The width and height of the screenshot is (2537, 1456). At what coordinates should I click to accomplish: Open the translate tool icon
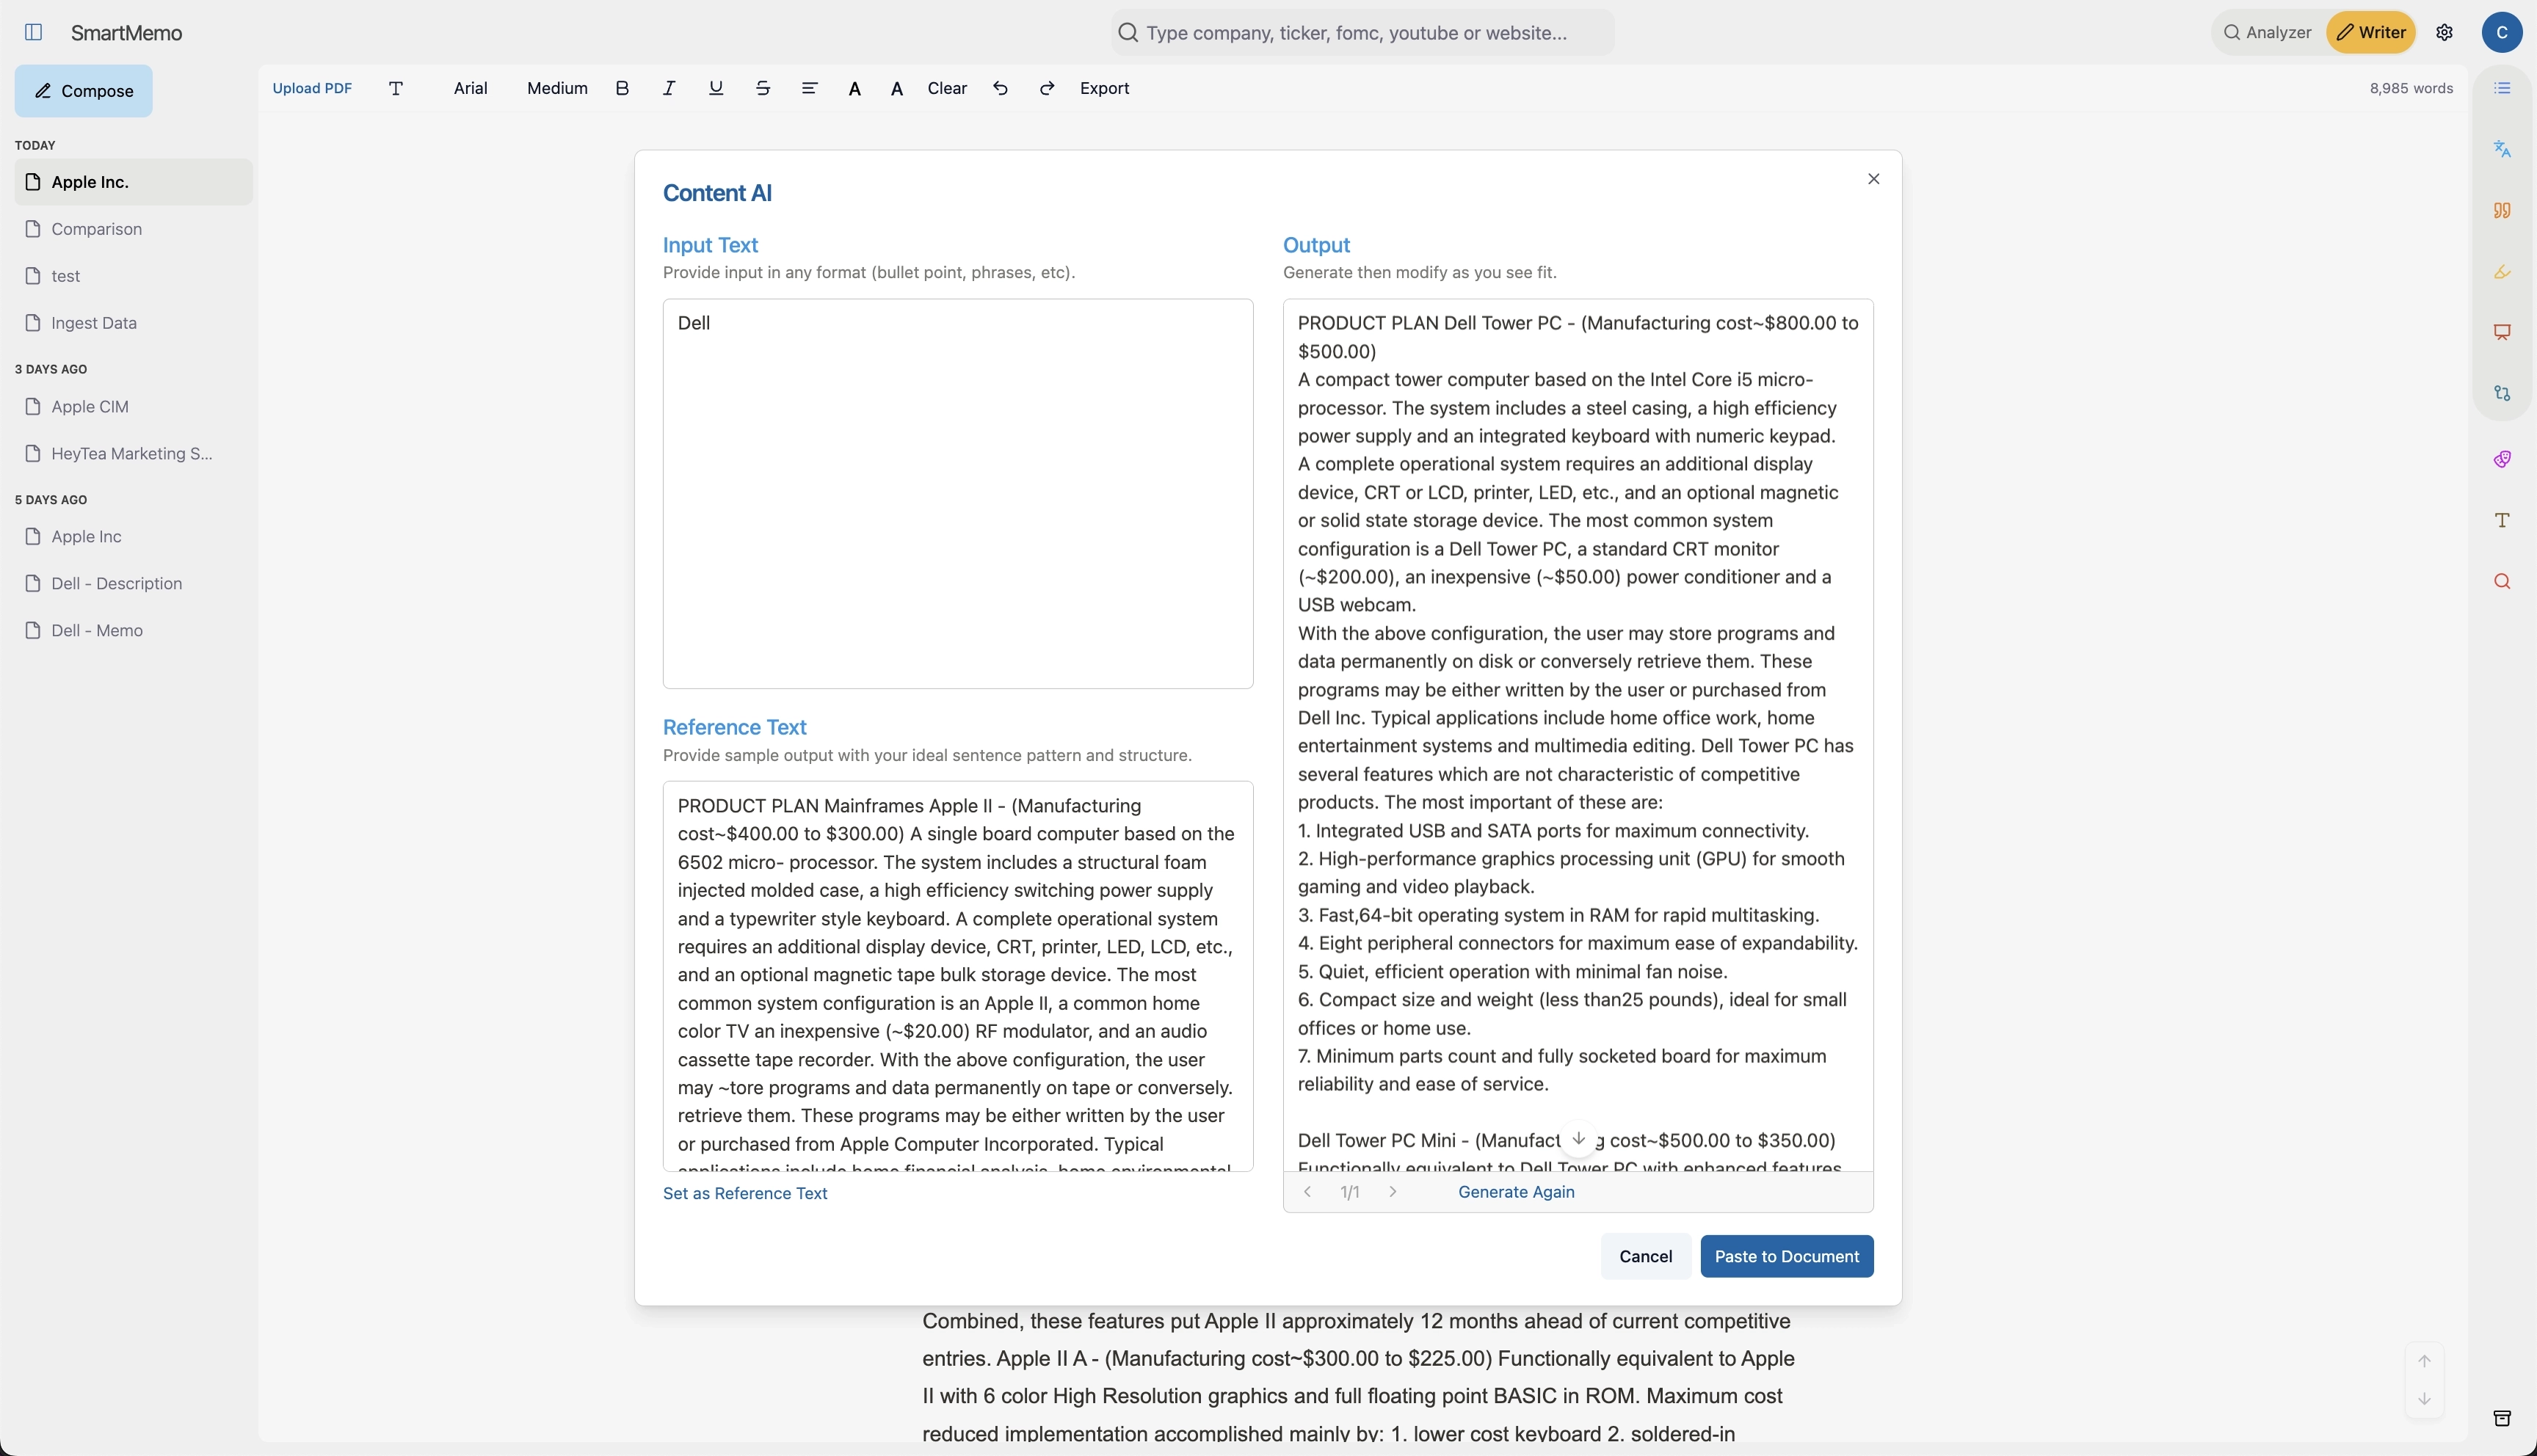[x=2502, y=149]
